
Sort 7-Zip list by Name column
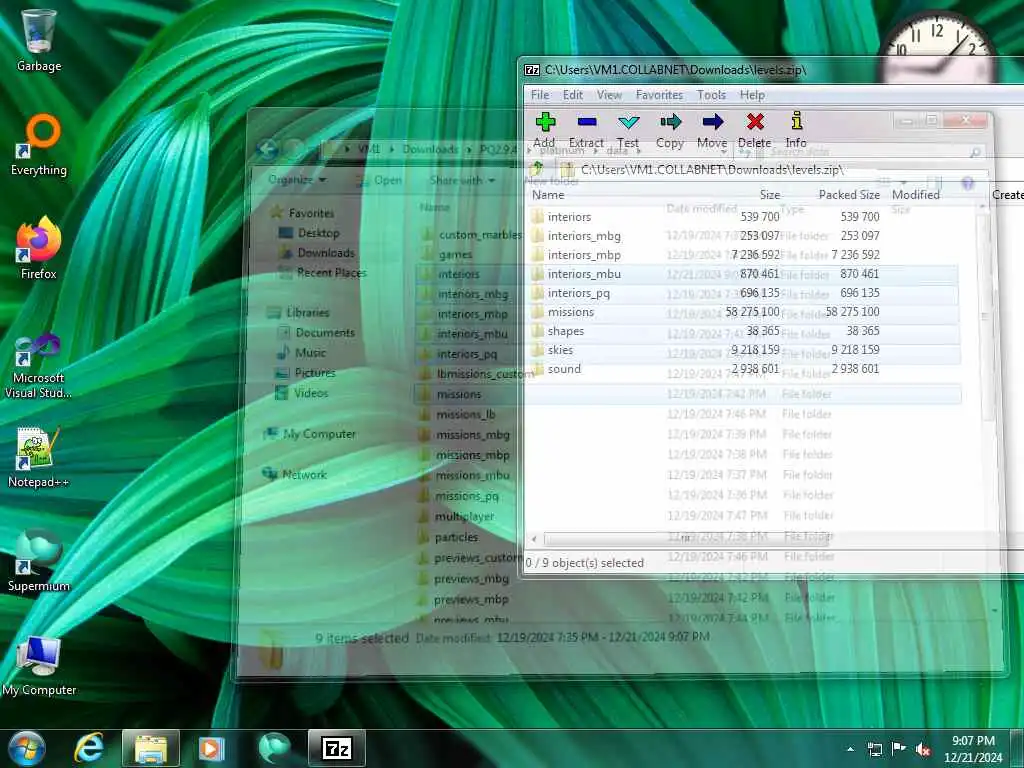(548, 195)
